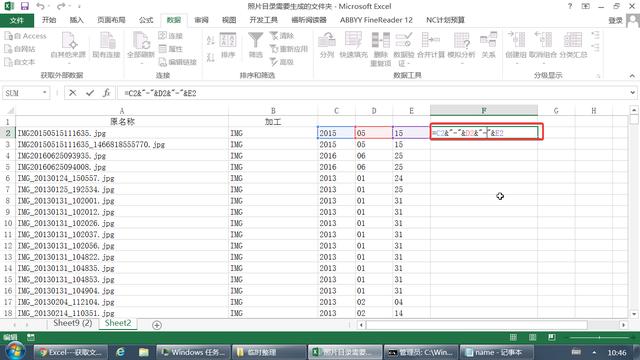640x360 pixels.
Task: Sort descending Z to A icon
Action: pos(211,58)
